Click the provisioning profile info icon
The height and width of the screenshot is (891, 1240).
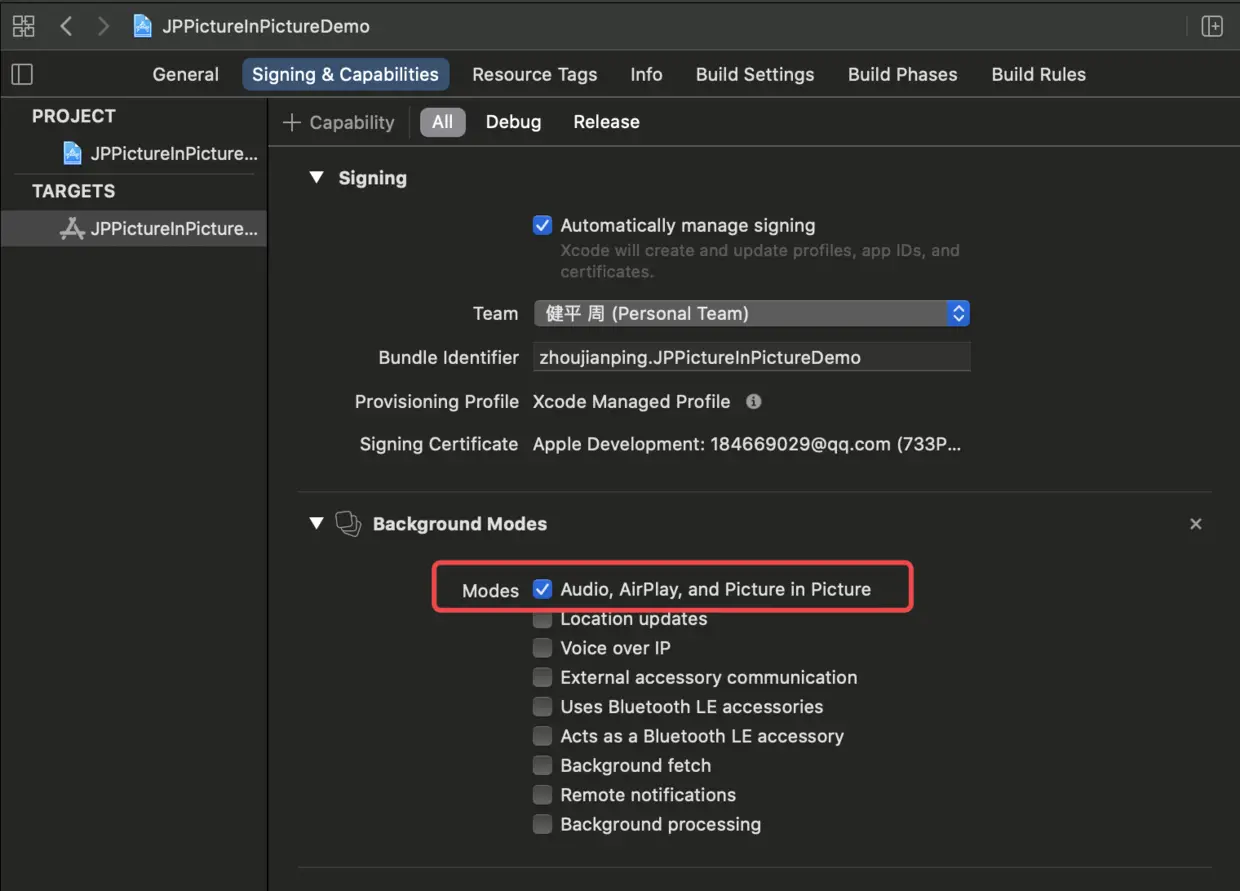[754, 401]
